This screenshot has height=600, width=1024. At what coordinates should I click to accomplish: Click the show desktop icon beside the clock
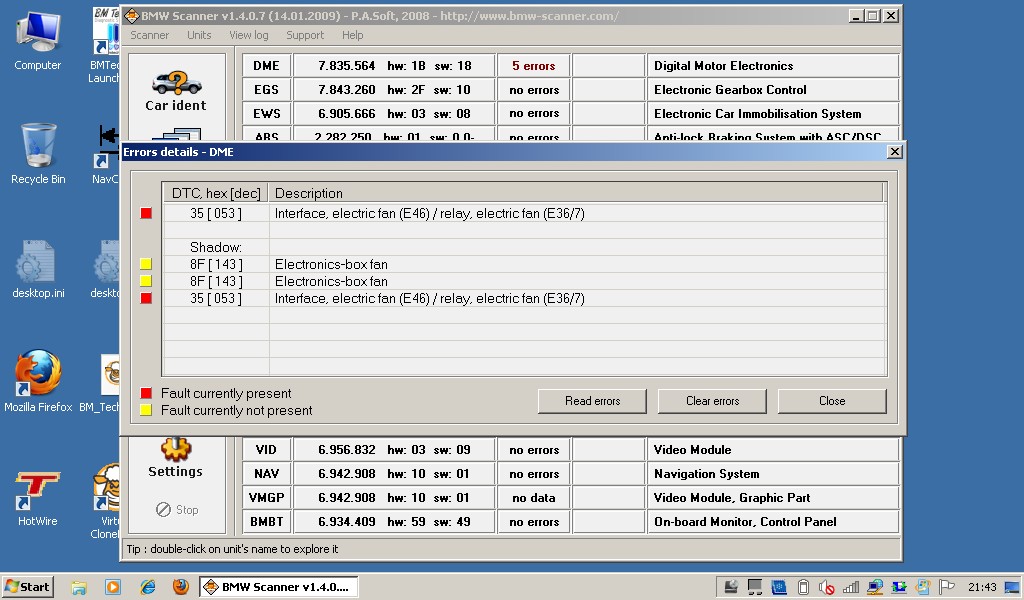[x=1012, y=588]
